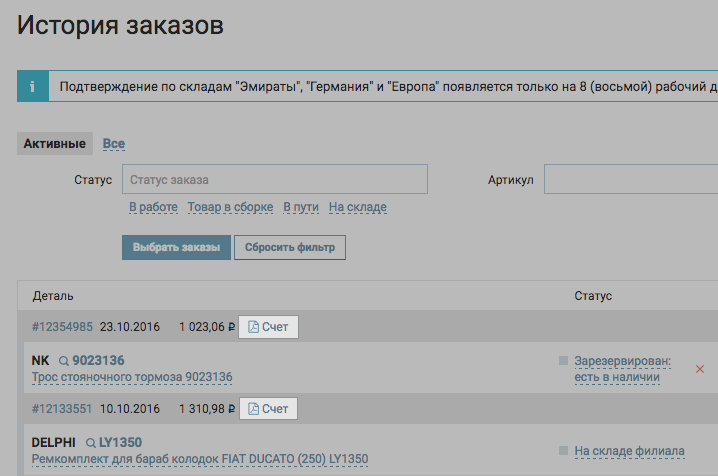Apply the На складе quick filter
This screenshot has width=718, height=476.
(x=358, y=207)
